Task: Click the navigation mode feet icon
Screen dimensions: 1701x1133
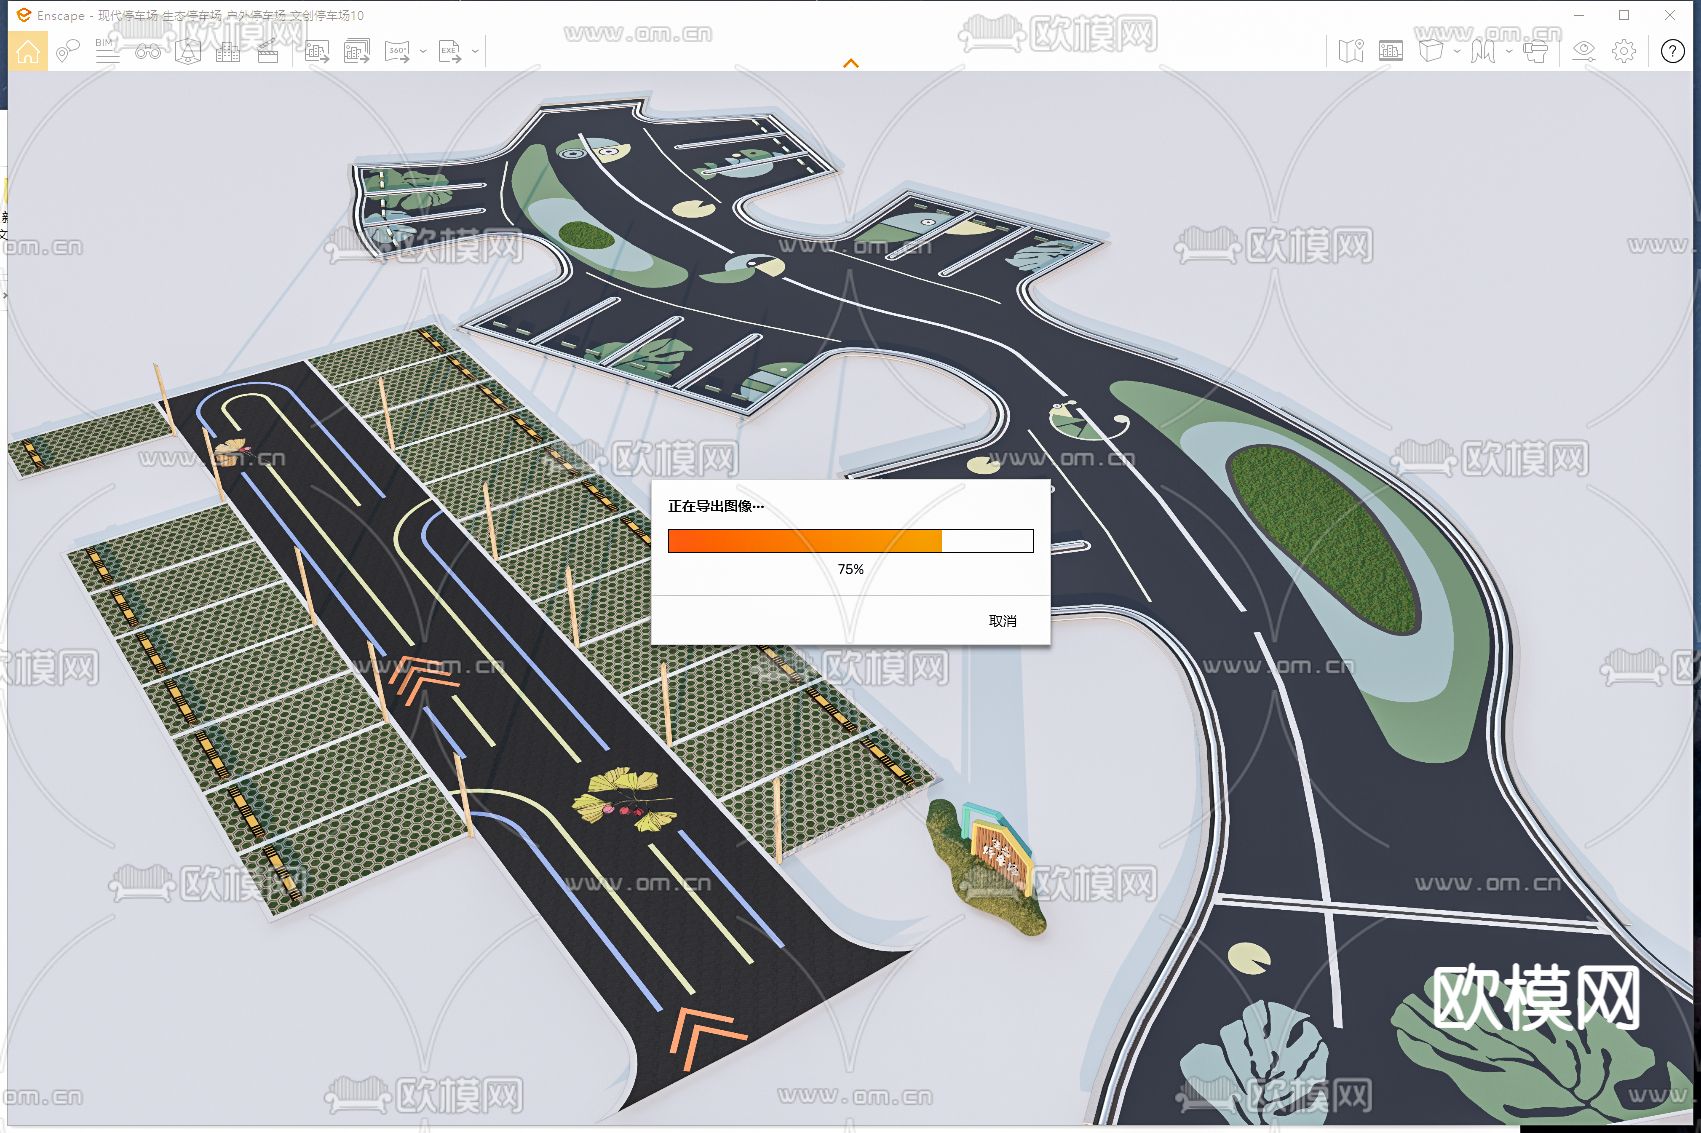Action: coord(1483,51)
